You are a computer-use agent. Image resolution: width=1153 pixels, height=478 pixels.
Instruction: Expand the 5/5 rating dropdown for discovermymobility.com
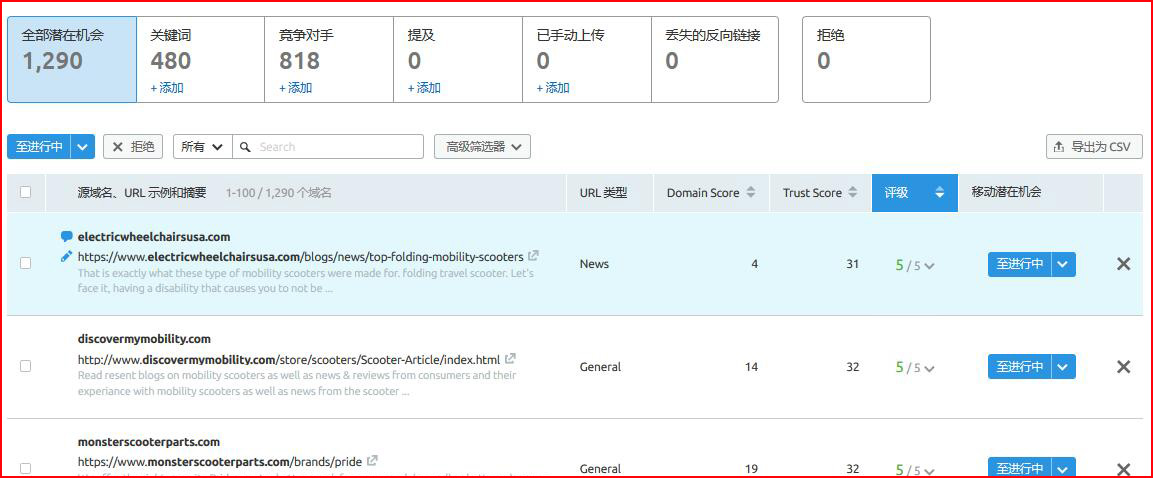[929, 367]
